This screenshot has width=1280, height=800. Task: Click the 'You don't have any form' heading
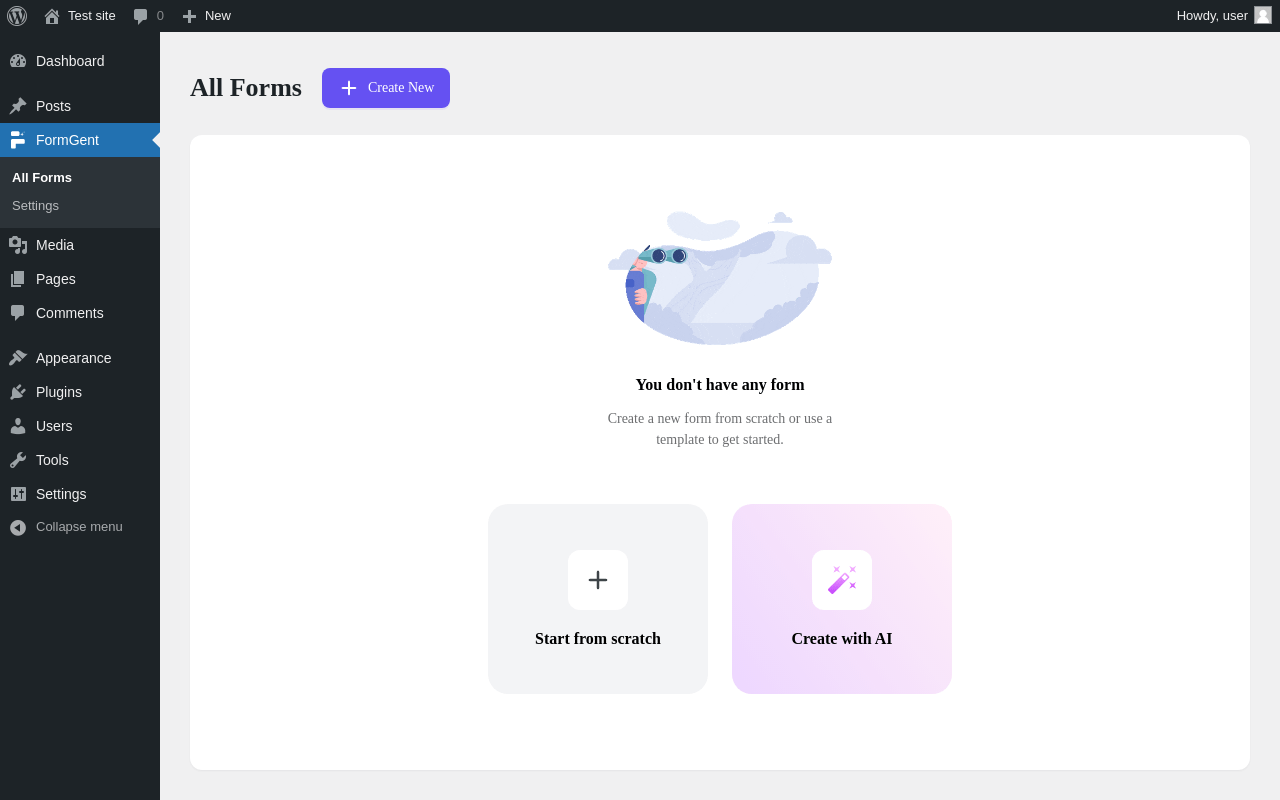pos(720,385)
